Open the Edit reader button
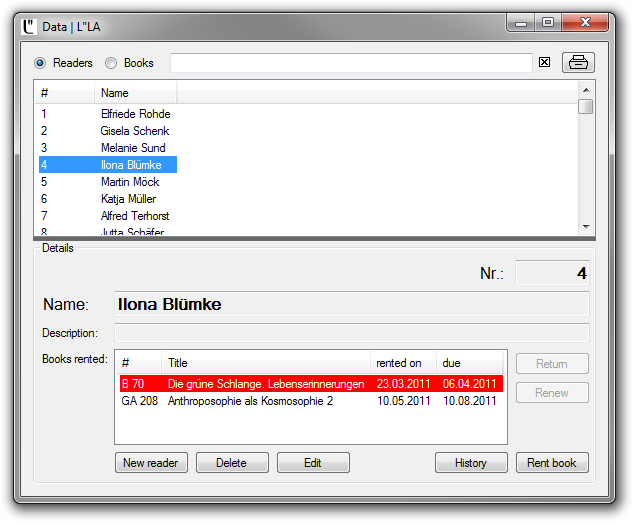The height and width of the screenshot is (523, 634). pyautogui.click(x=313, y=463)
